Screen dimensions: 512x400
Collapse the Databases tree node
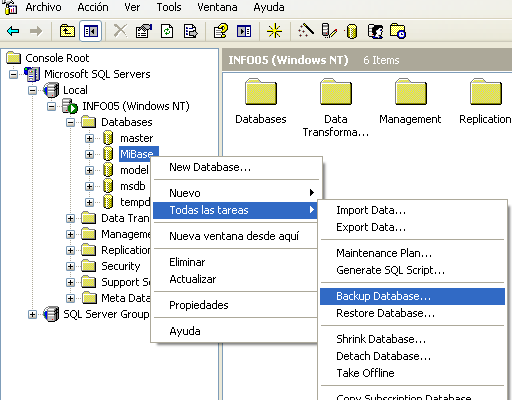[x=70, y=122]
